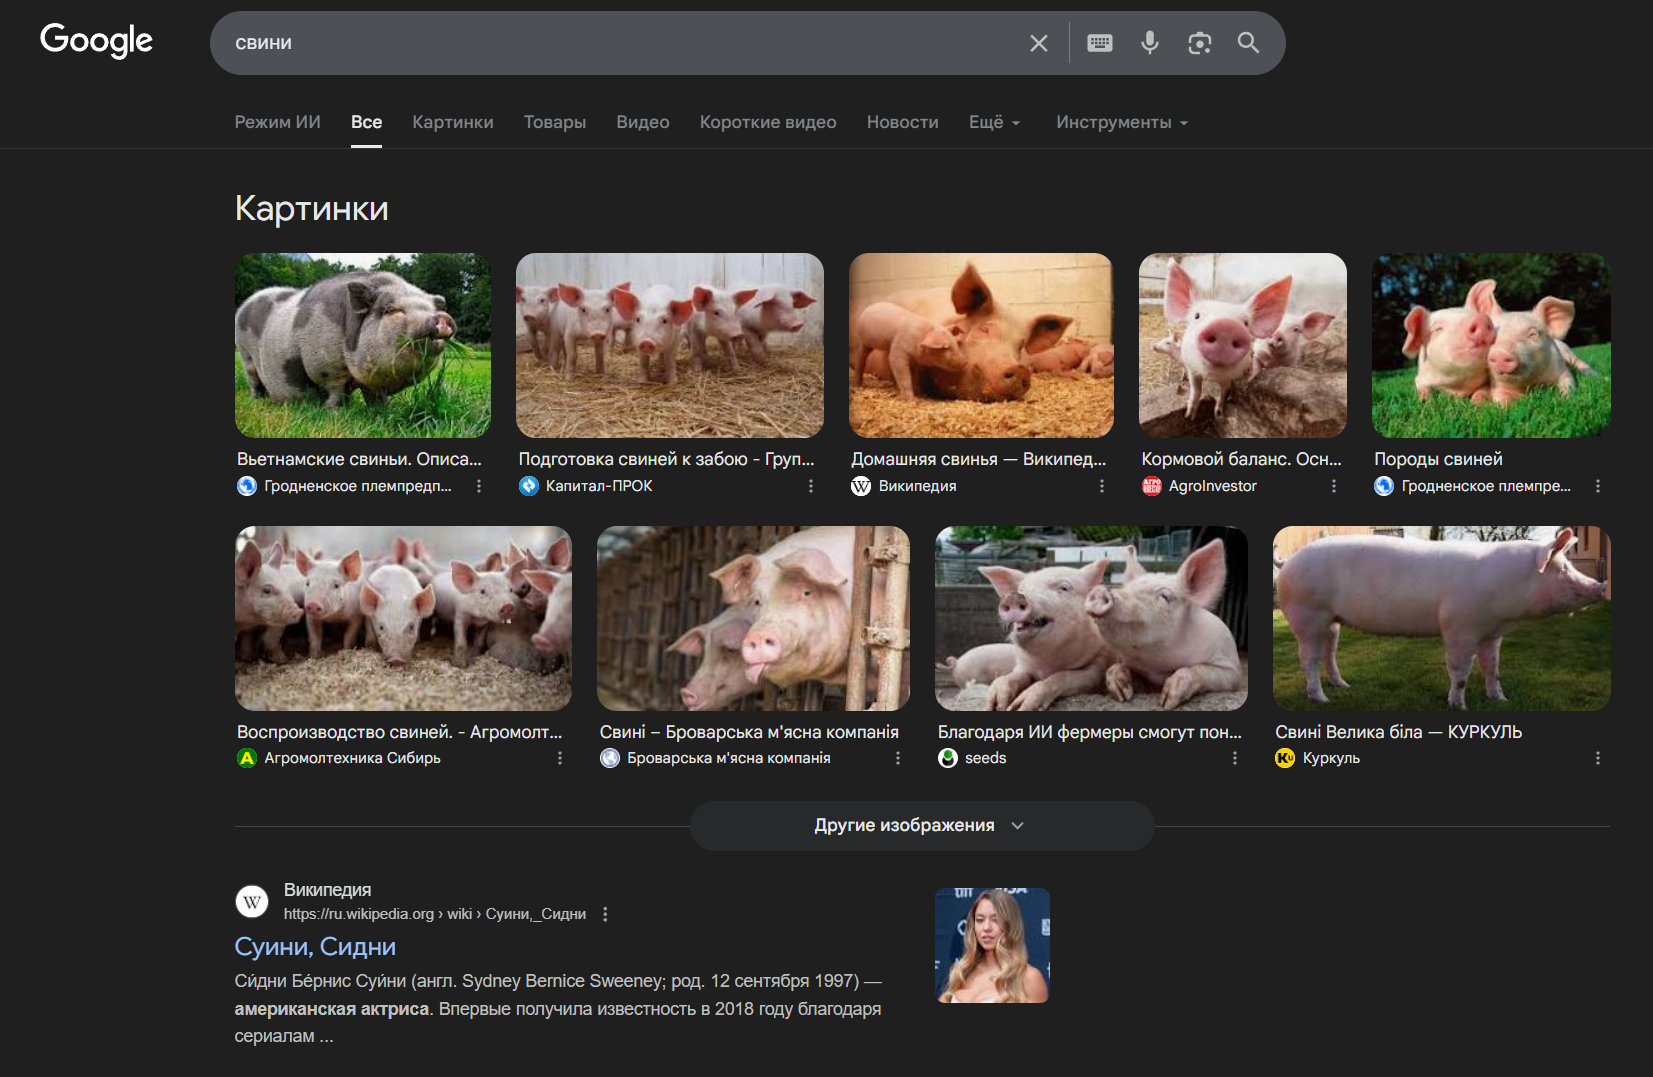The width and height of the screenshot is (1653, 1077).
Task: Switch to the Картинки tab
Action: pos(452,122)
